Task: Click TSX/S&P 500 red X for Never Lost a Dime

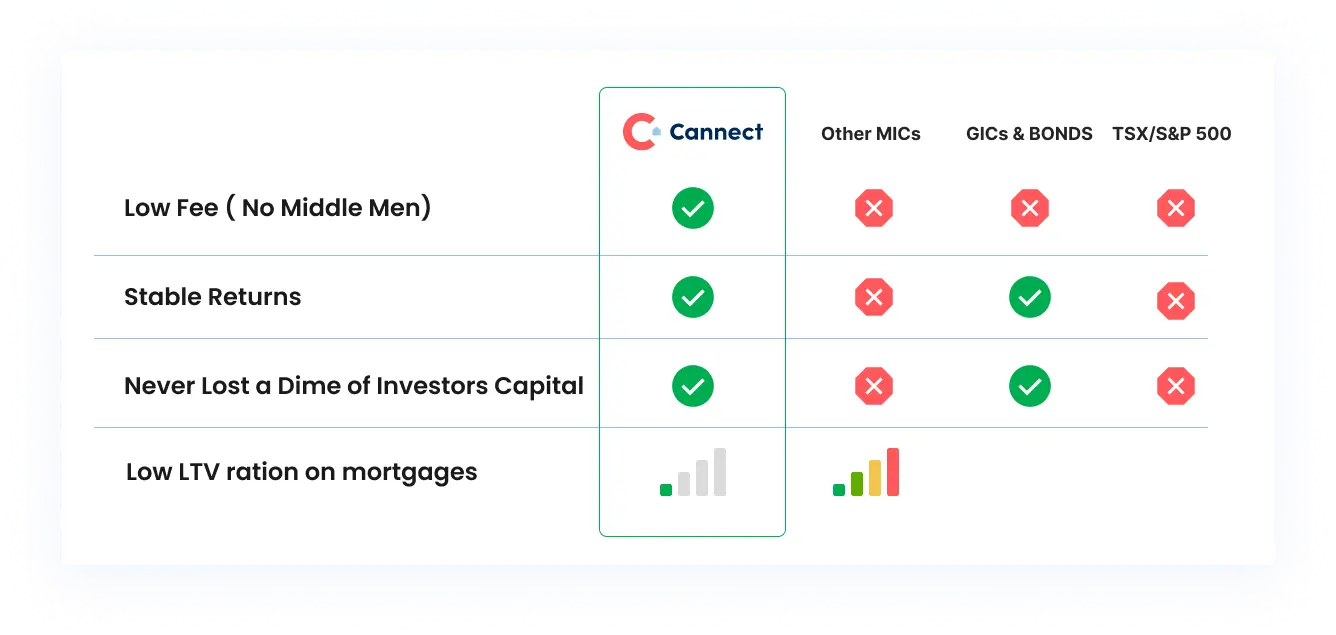Action: pos(1176,386)
